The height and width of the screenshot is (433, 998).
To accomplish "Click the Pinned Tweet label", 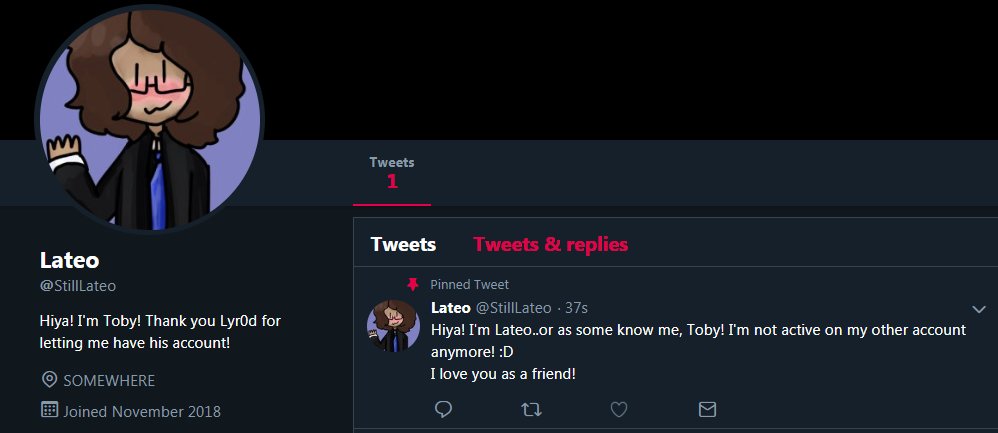I will (x=470, y=285).
